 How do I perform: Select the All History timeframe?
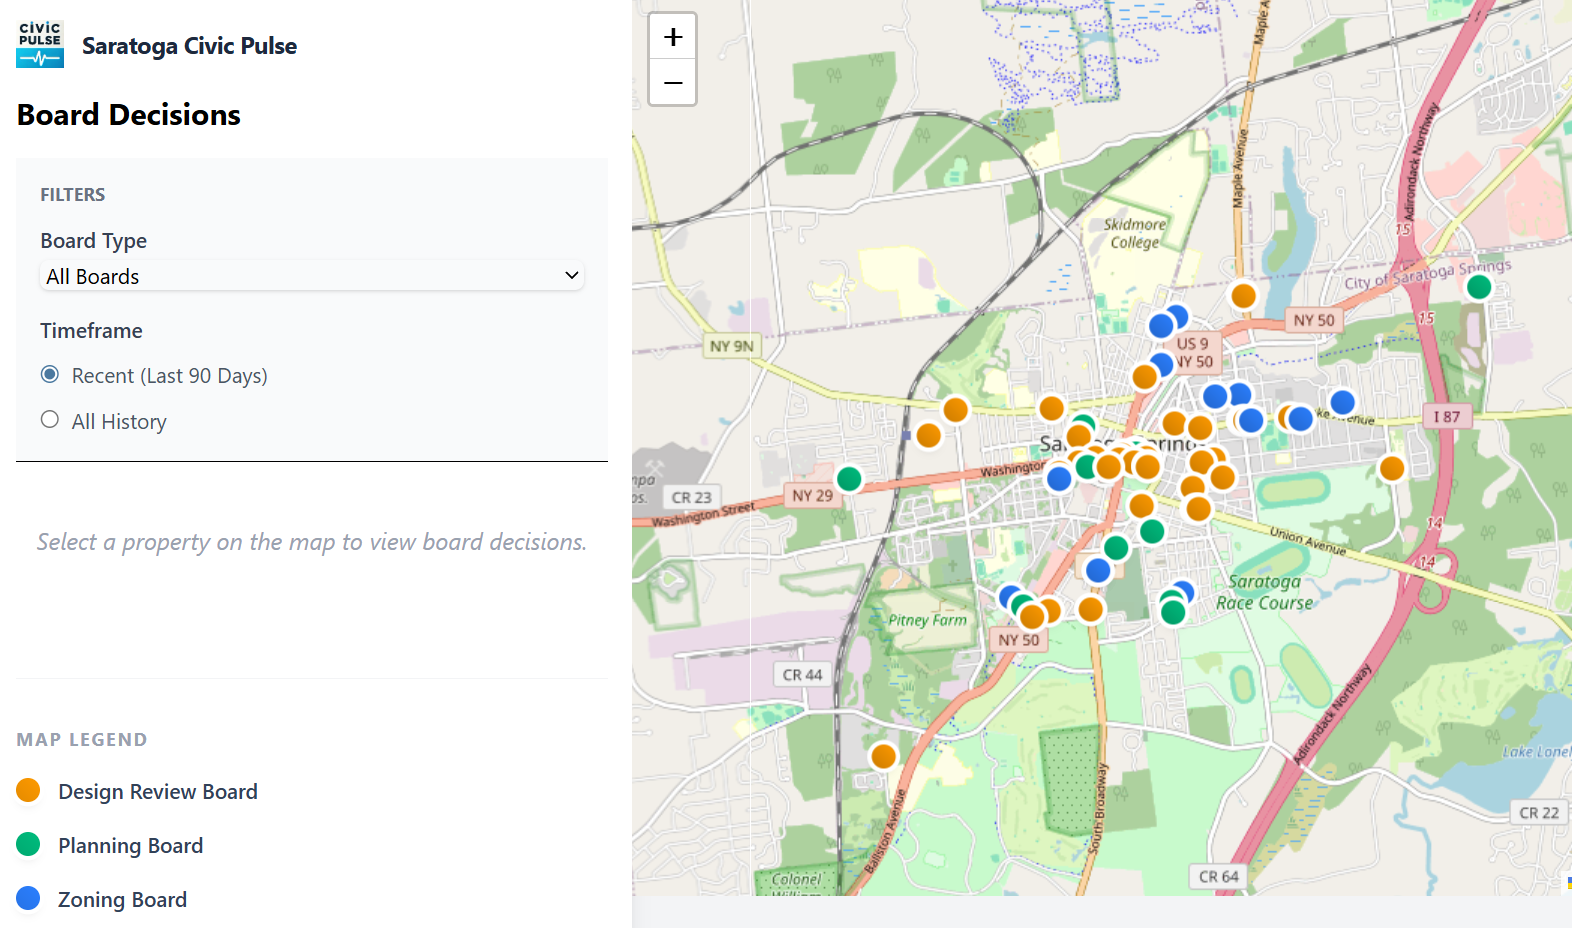pos(50,420)
